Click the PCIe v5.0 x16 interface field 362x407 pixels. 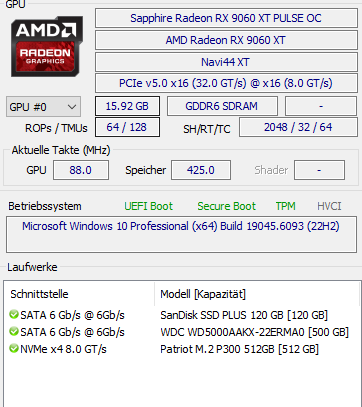226,83
